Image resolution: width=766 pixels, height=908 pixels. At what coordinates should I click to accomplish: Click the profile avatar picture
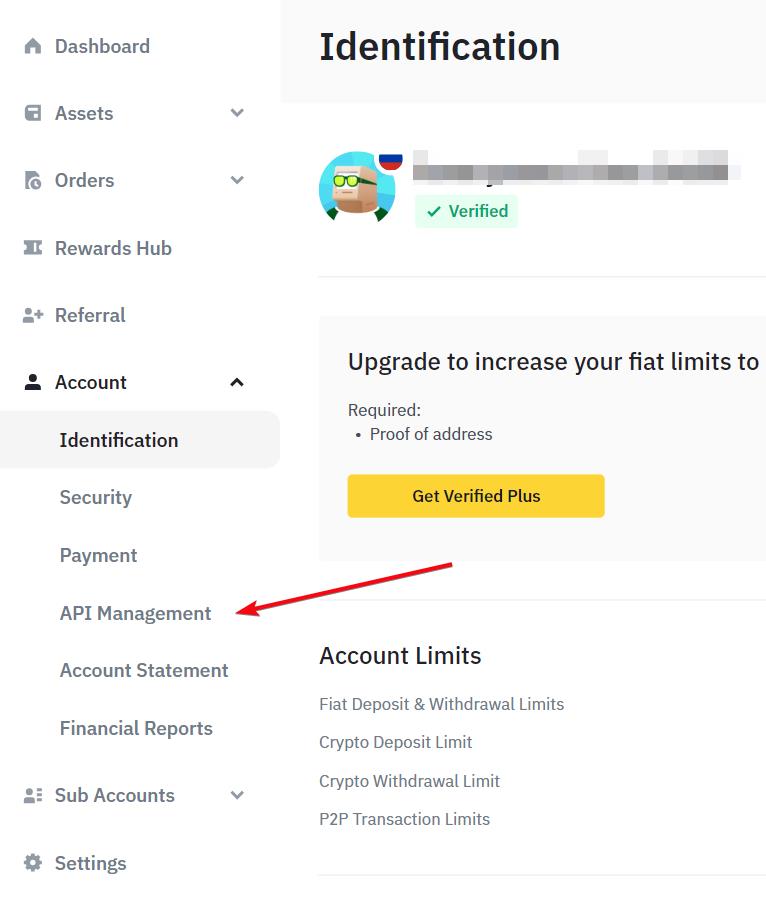tap(356, 187)
